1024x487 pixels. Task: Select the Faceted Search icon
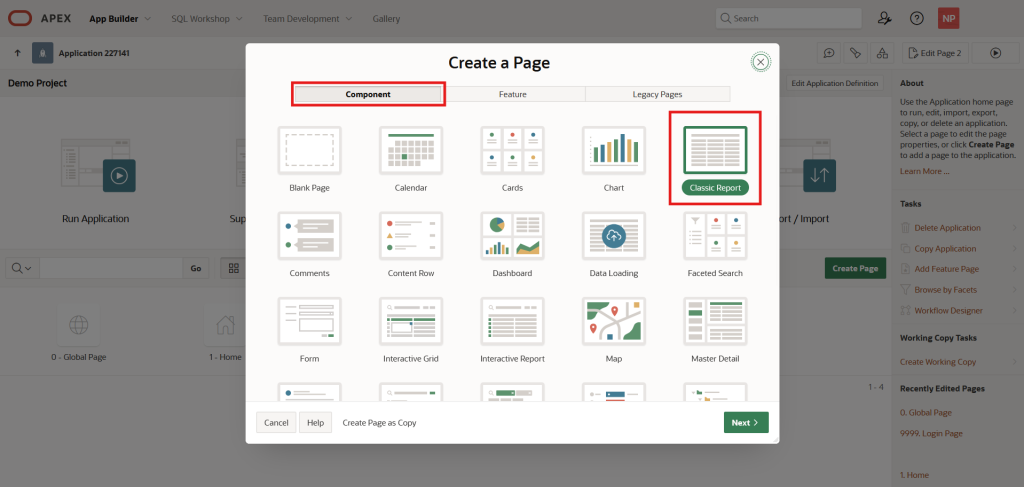715,236
